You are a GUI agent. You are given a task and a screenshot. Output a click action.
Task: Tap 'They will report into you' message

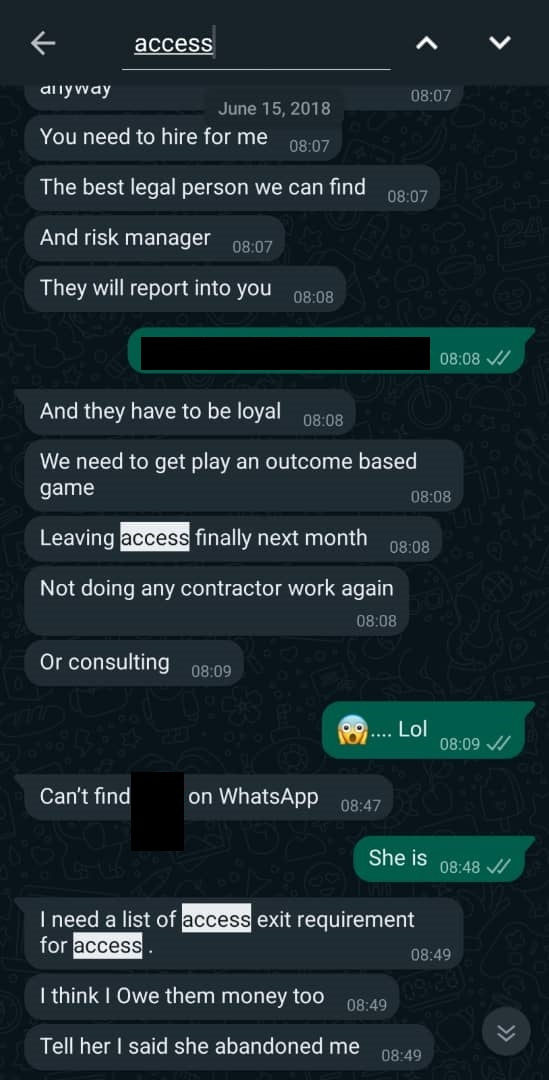pyautogui.click(x=185, y=289)
